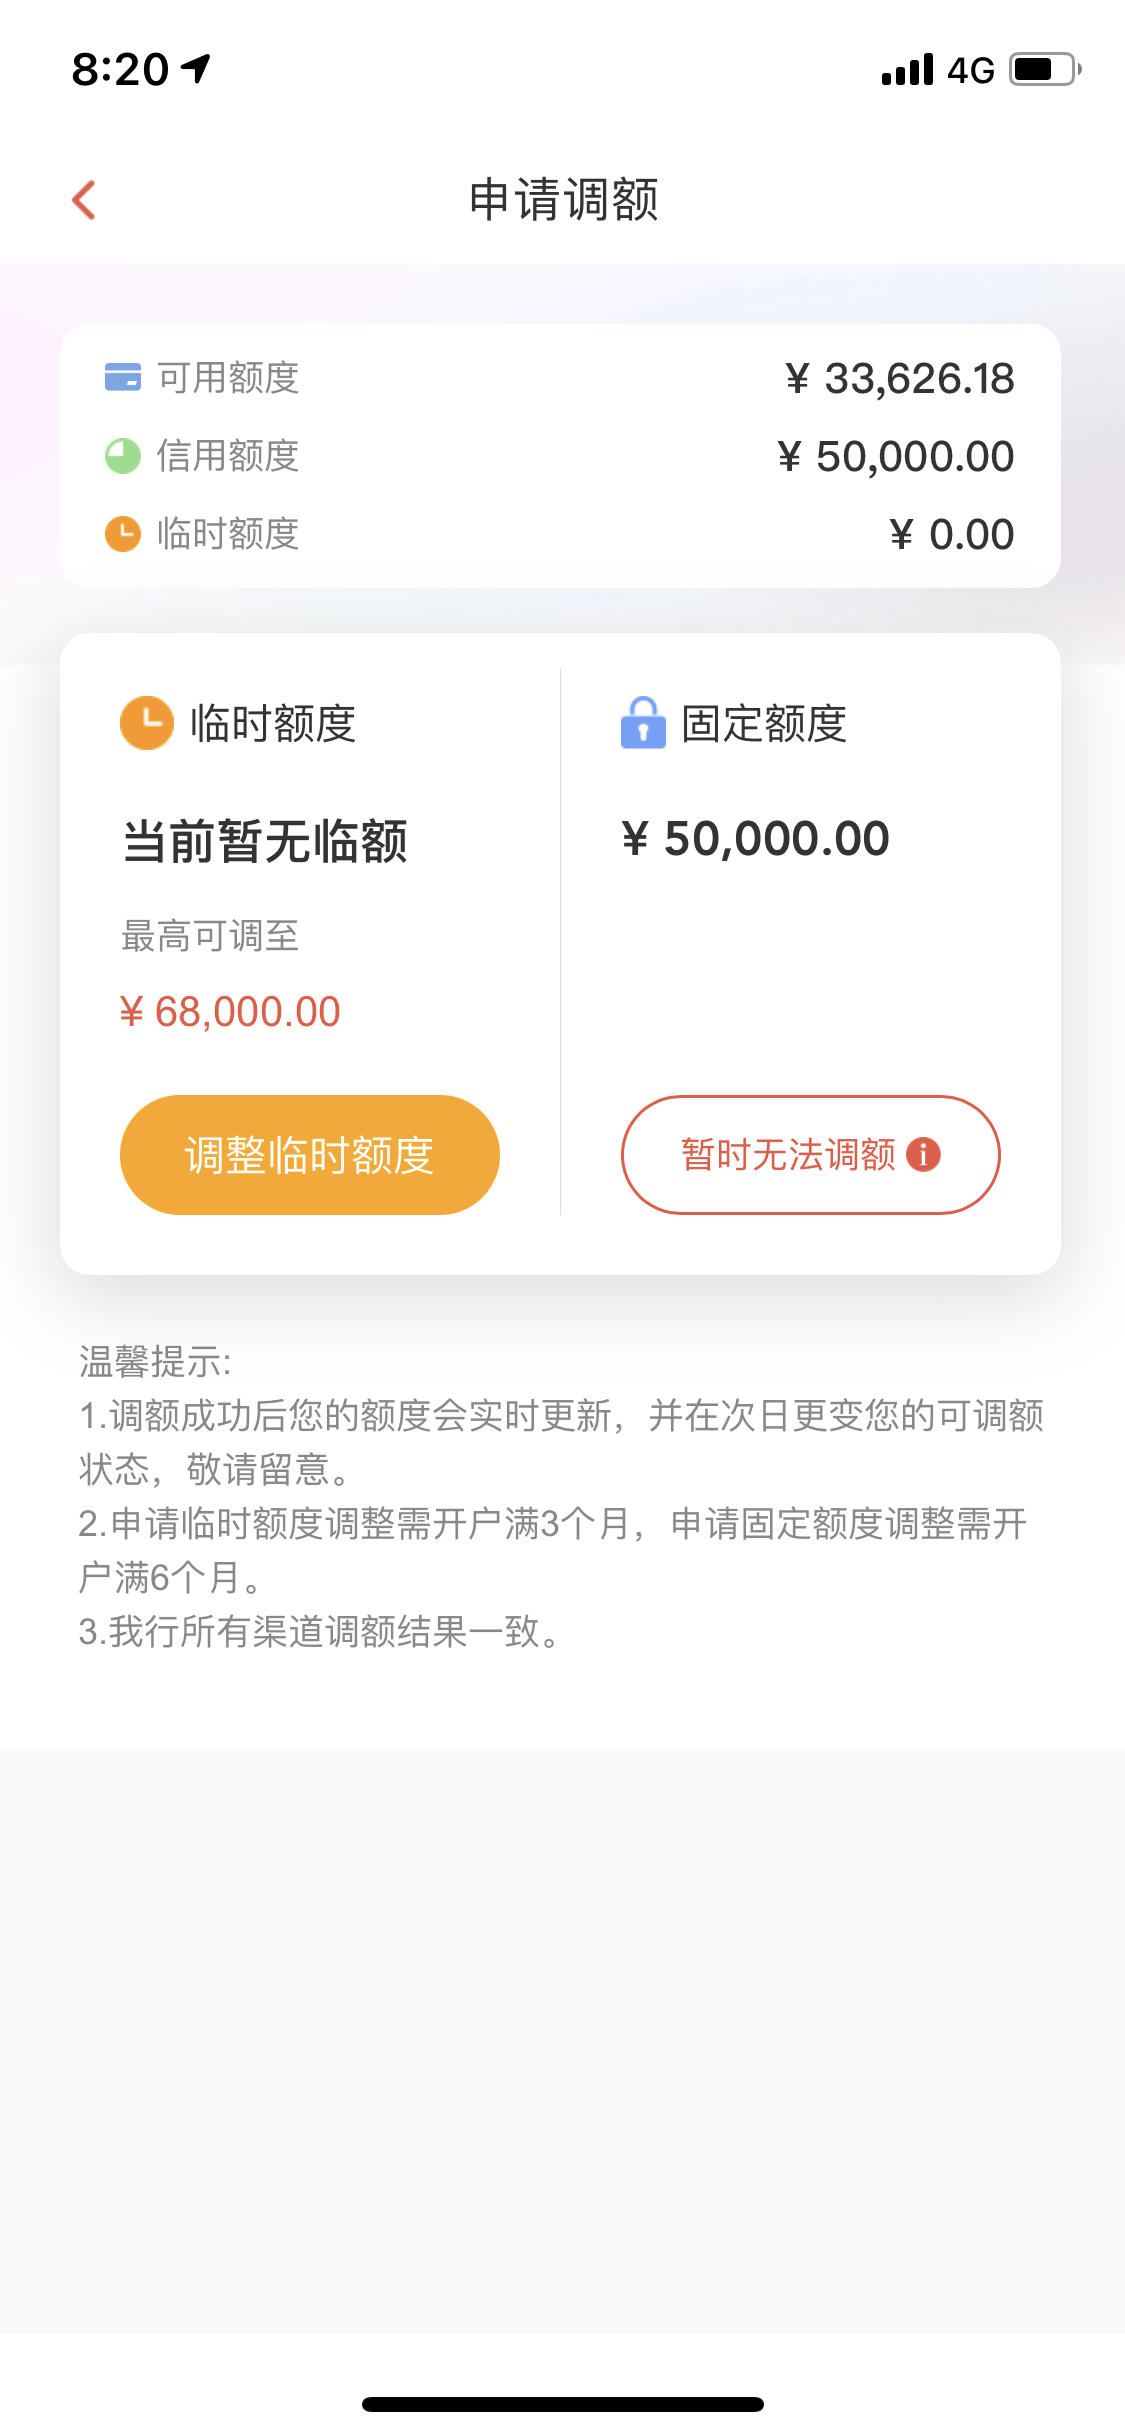Tap the battery indicator in status bar

[x=1045, y=70]
